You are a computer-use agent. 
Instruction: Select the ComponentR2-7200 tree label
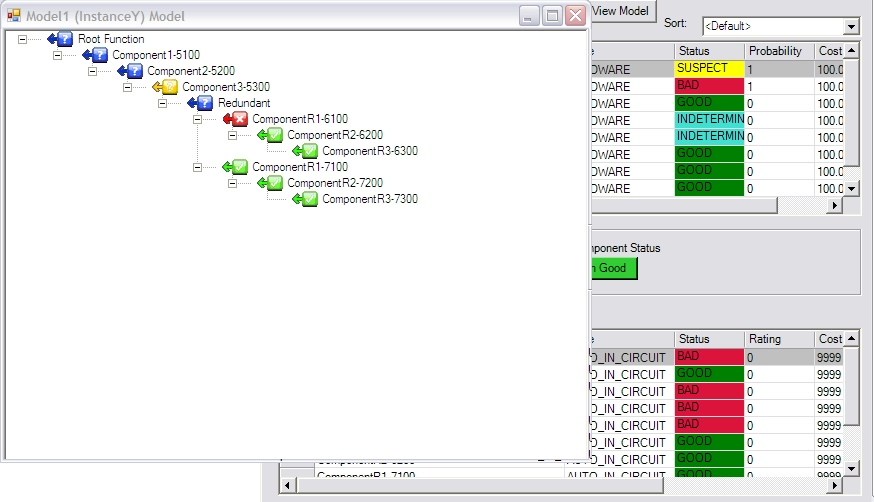click(335, 183)
